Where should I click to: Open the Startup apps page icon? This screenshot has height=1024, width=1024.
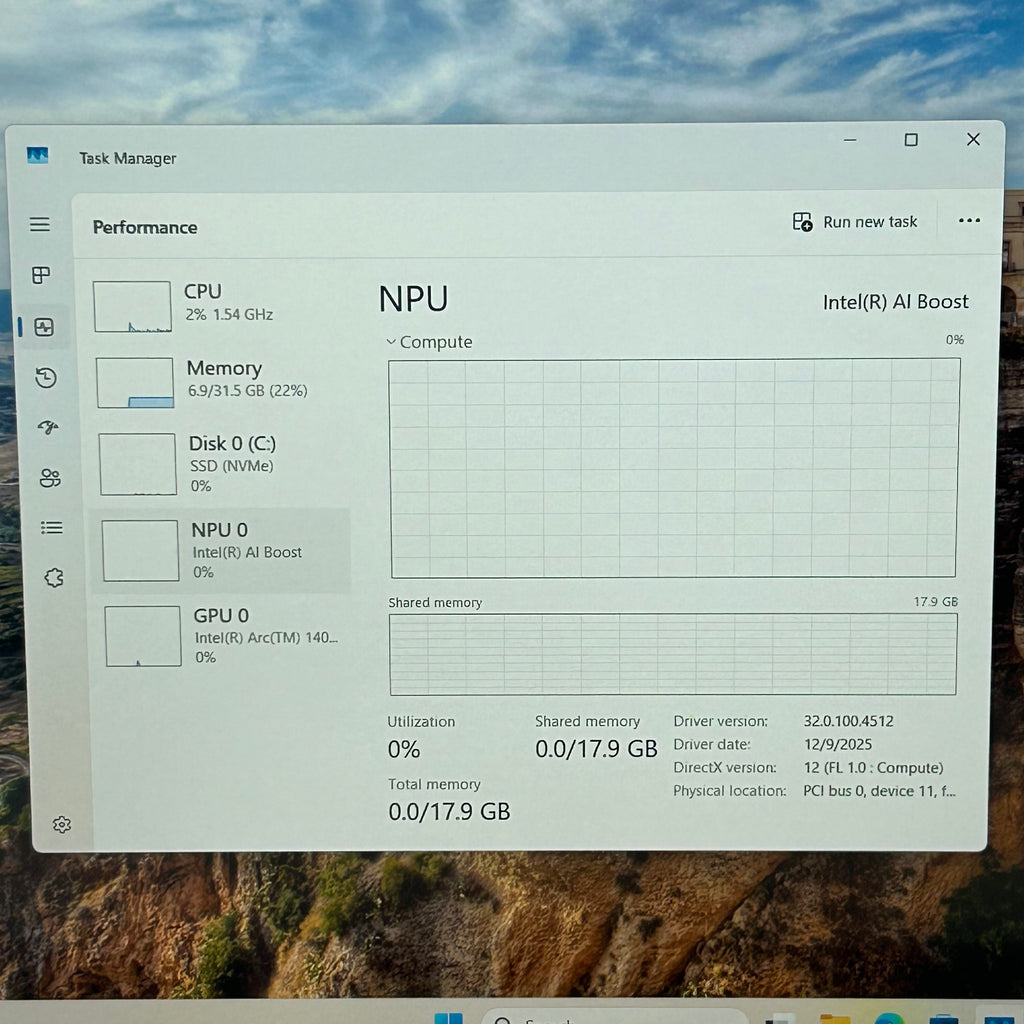(x=48, y=428)
